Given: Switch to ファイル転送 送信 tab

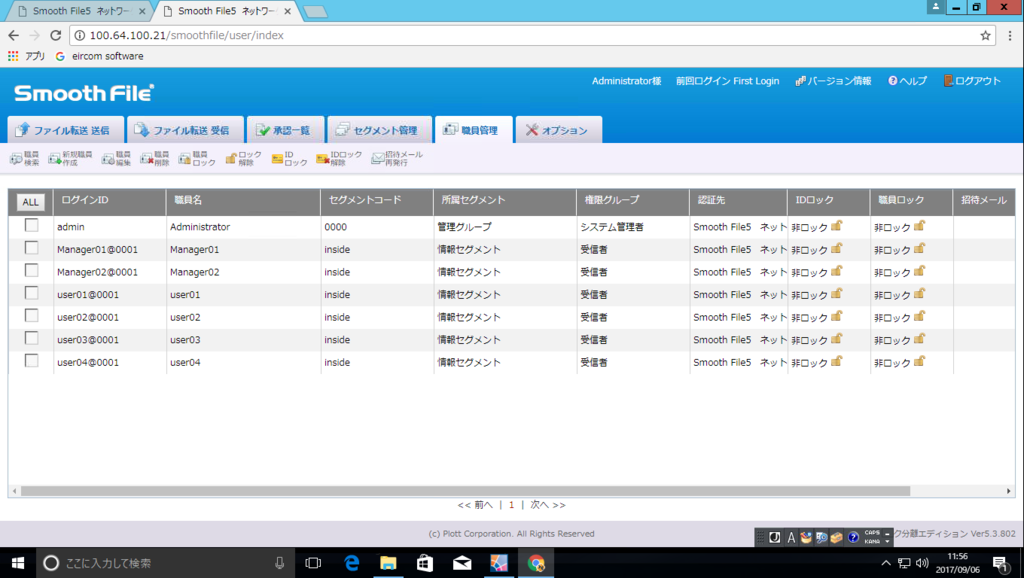Looking at the screenshot, I should click(x=66, y=130).
